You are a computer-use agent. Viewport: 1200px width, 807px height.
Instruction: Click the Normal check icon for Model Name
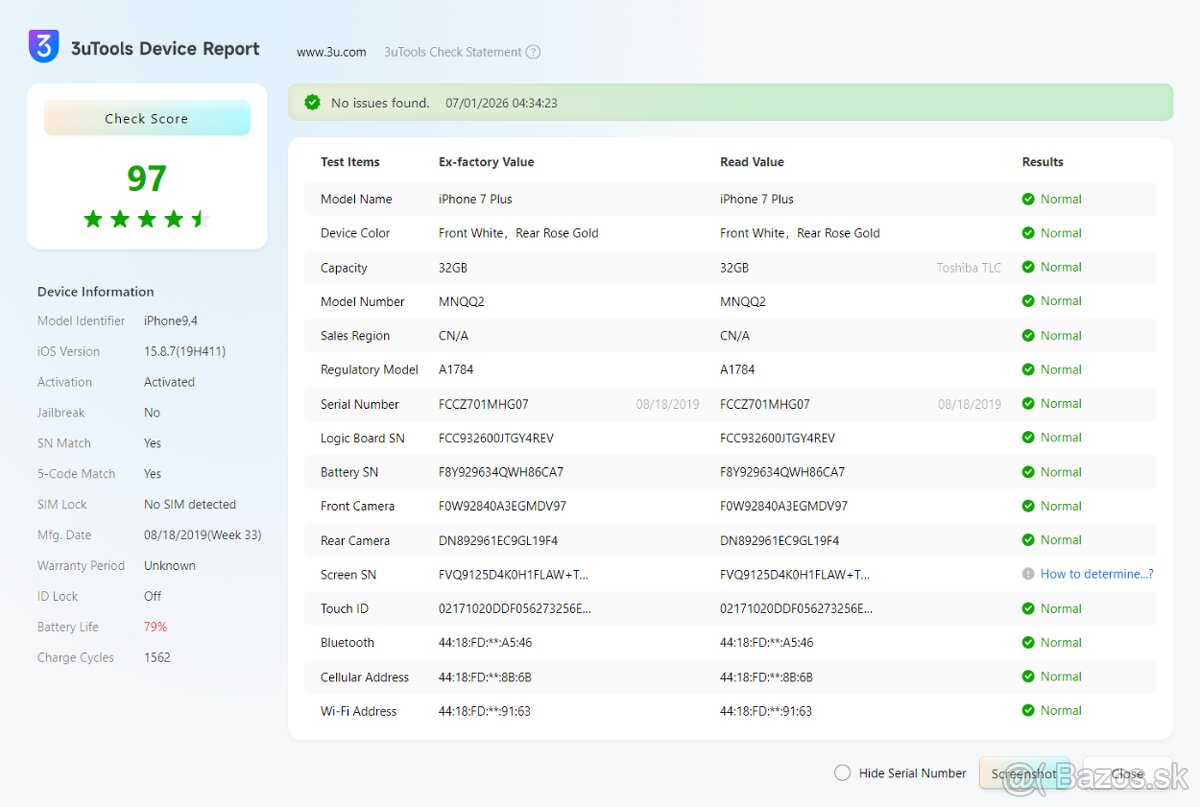coord(1028,199)
